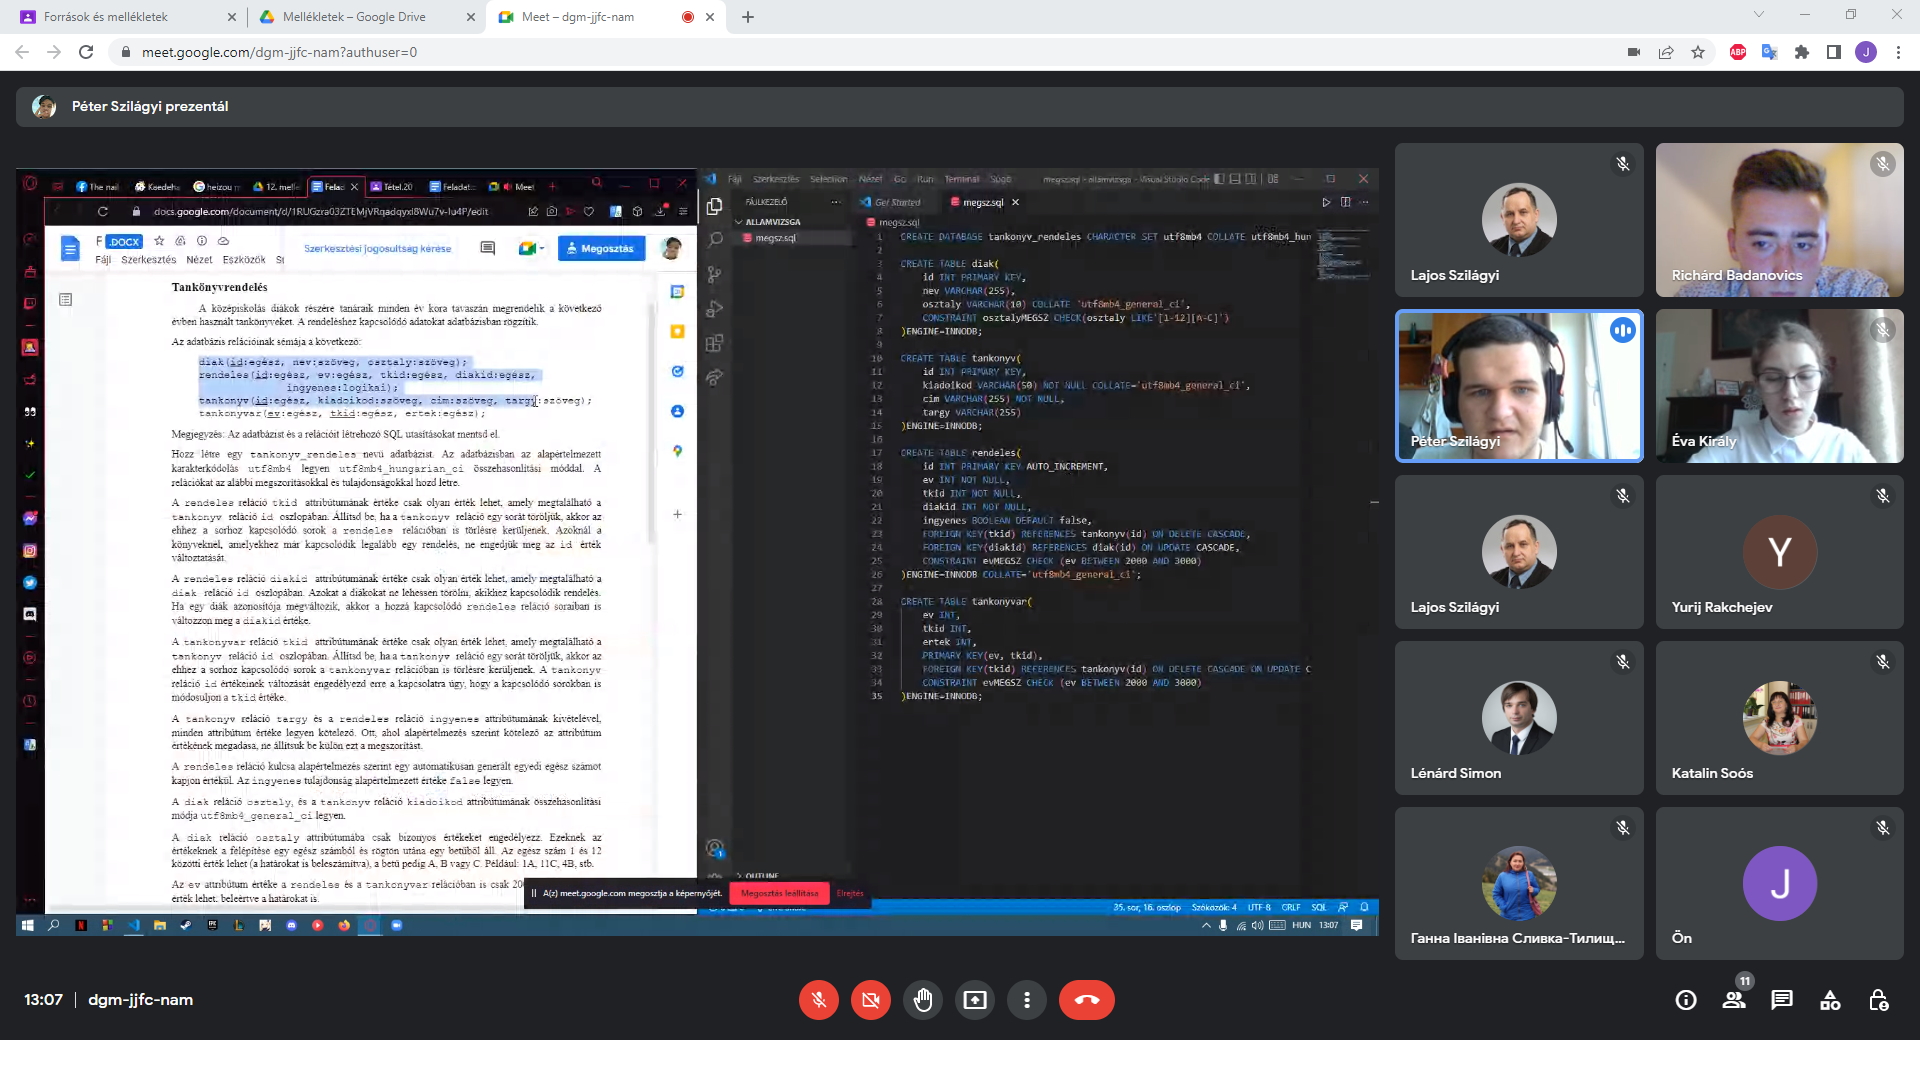Turn on the camera in Meet

[871, 1000]
